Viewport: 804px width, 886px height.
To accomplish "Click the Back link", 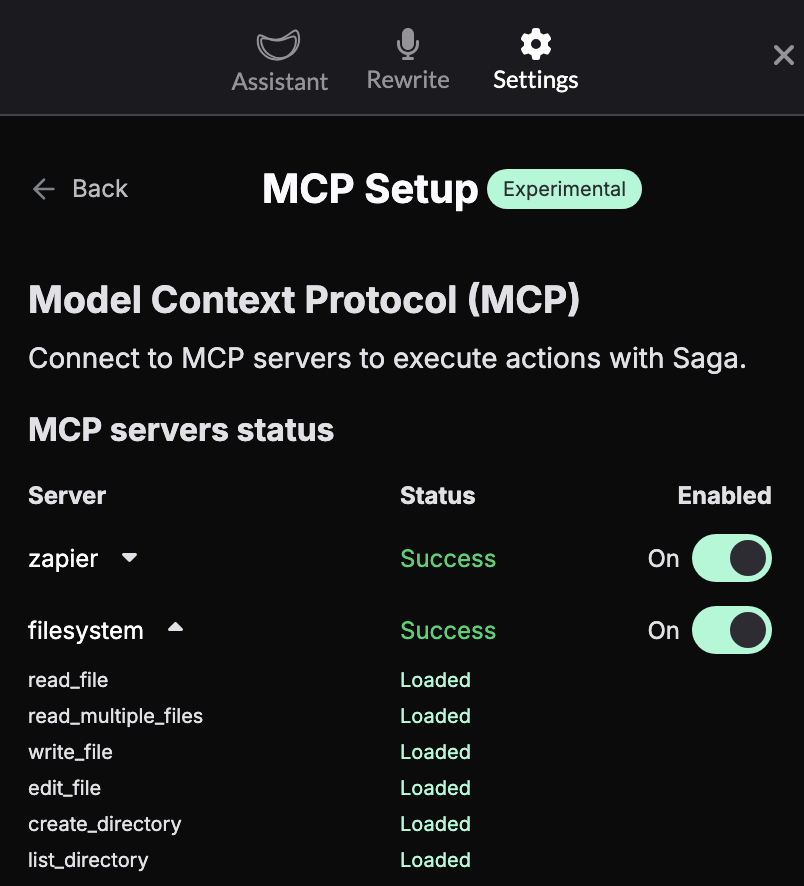I will coord(99,188).
